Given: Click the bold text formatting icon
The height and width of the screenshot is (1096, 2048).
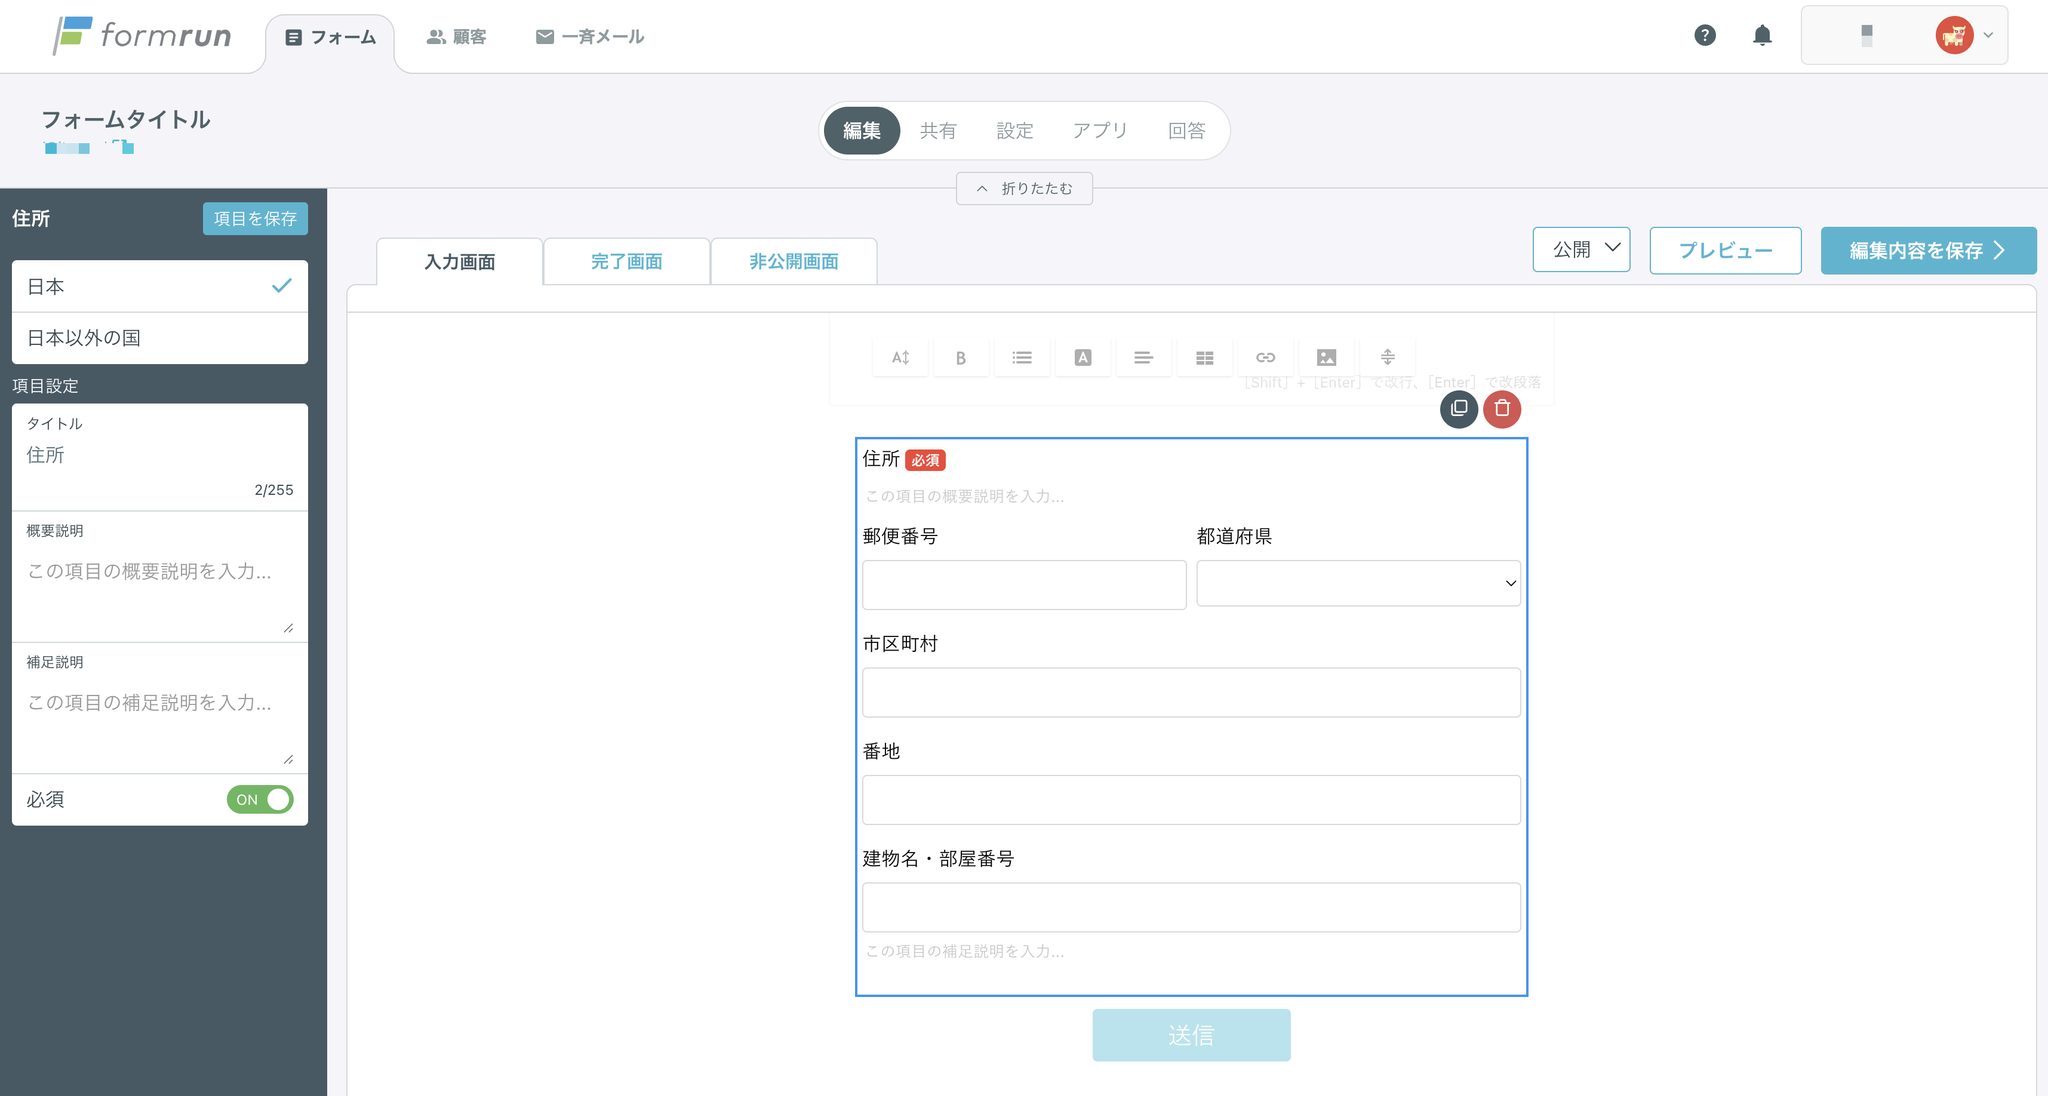Looking at the screenshot, I should point(960,358).
